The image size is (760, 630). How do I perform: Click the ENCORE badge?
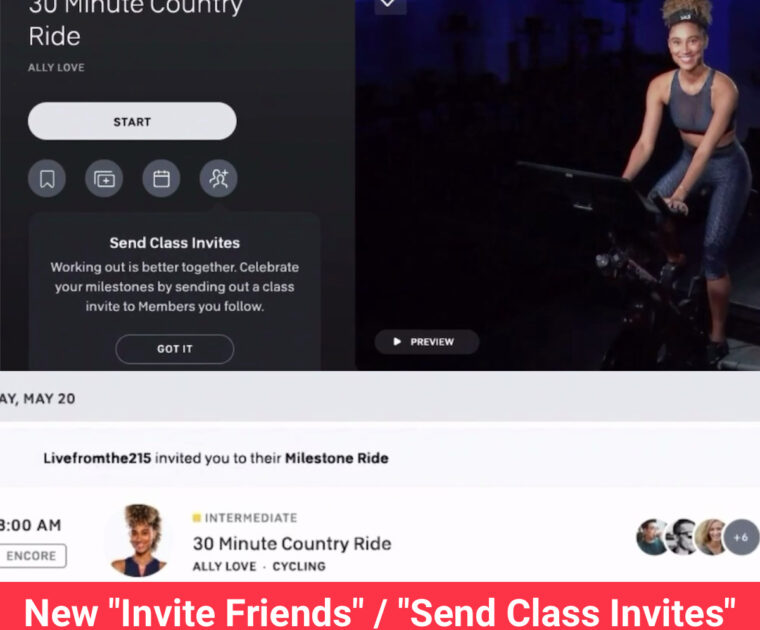[x=32, y=556]
